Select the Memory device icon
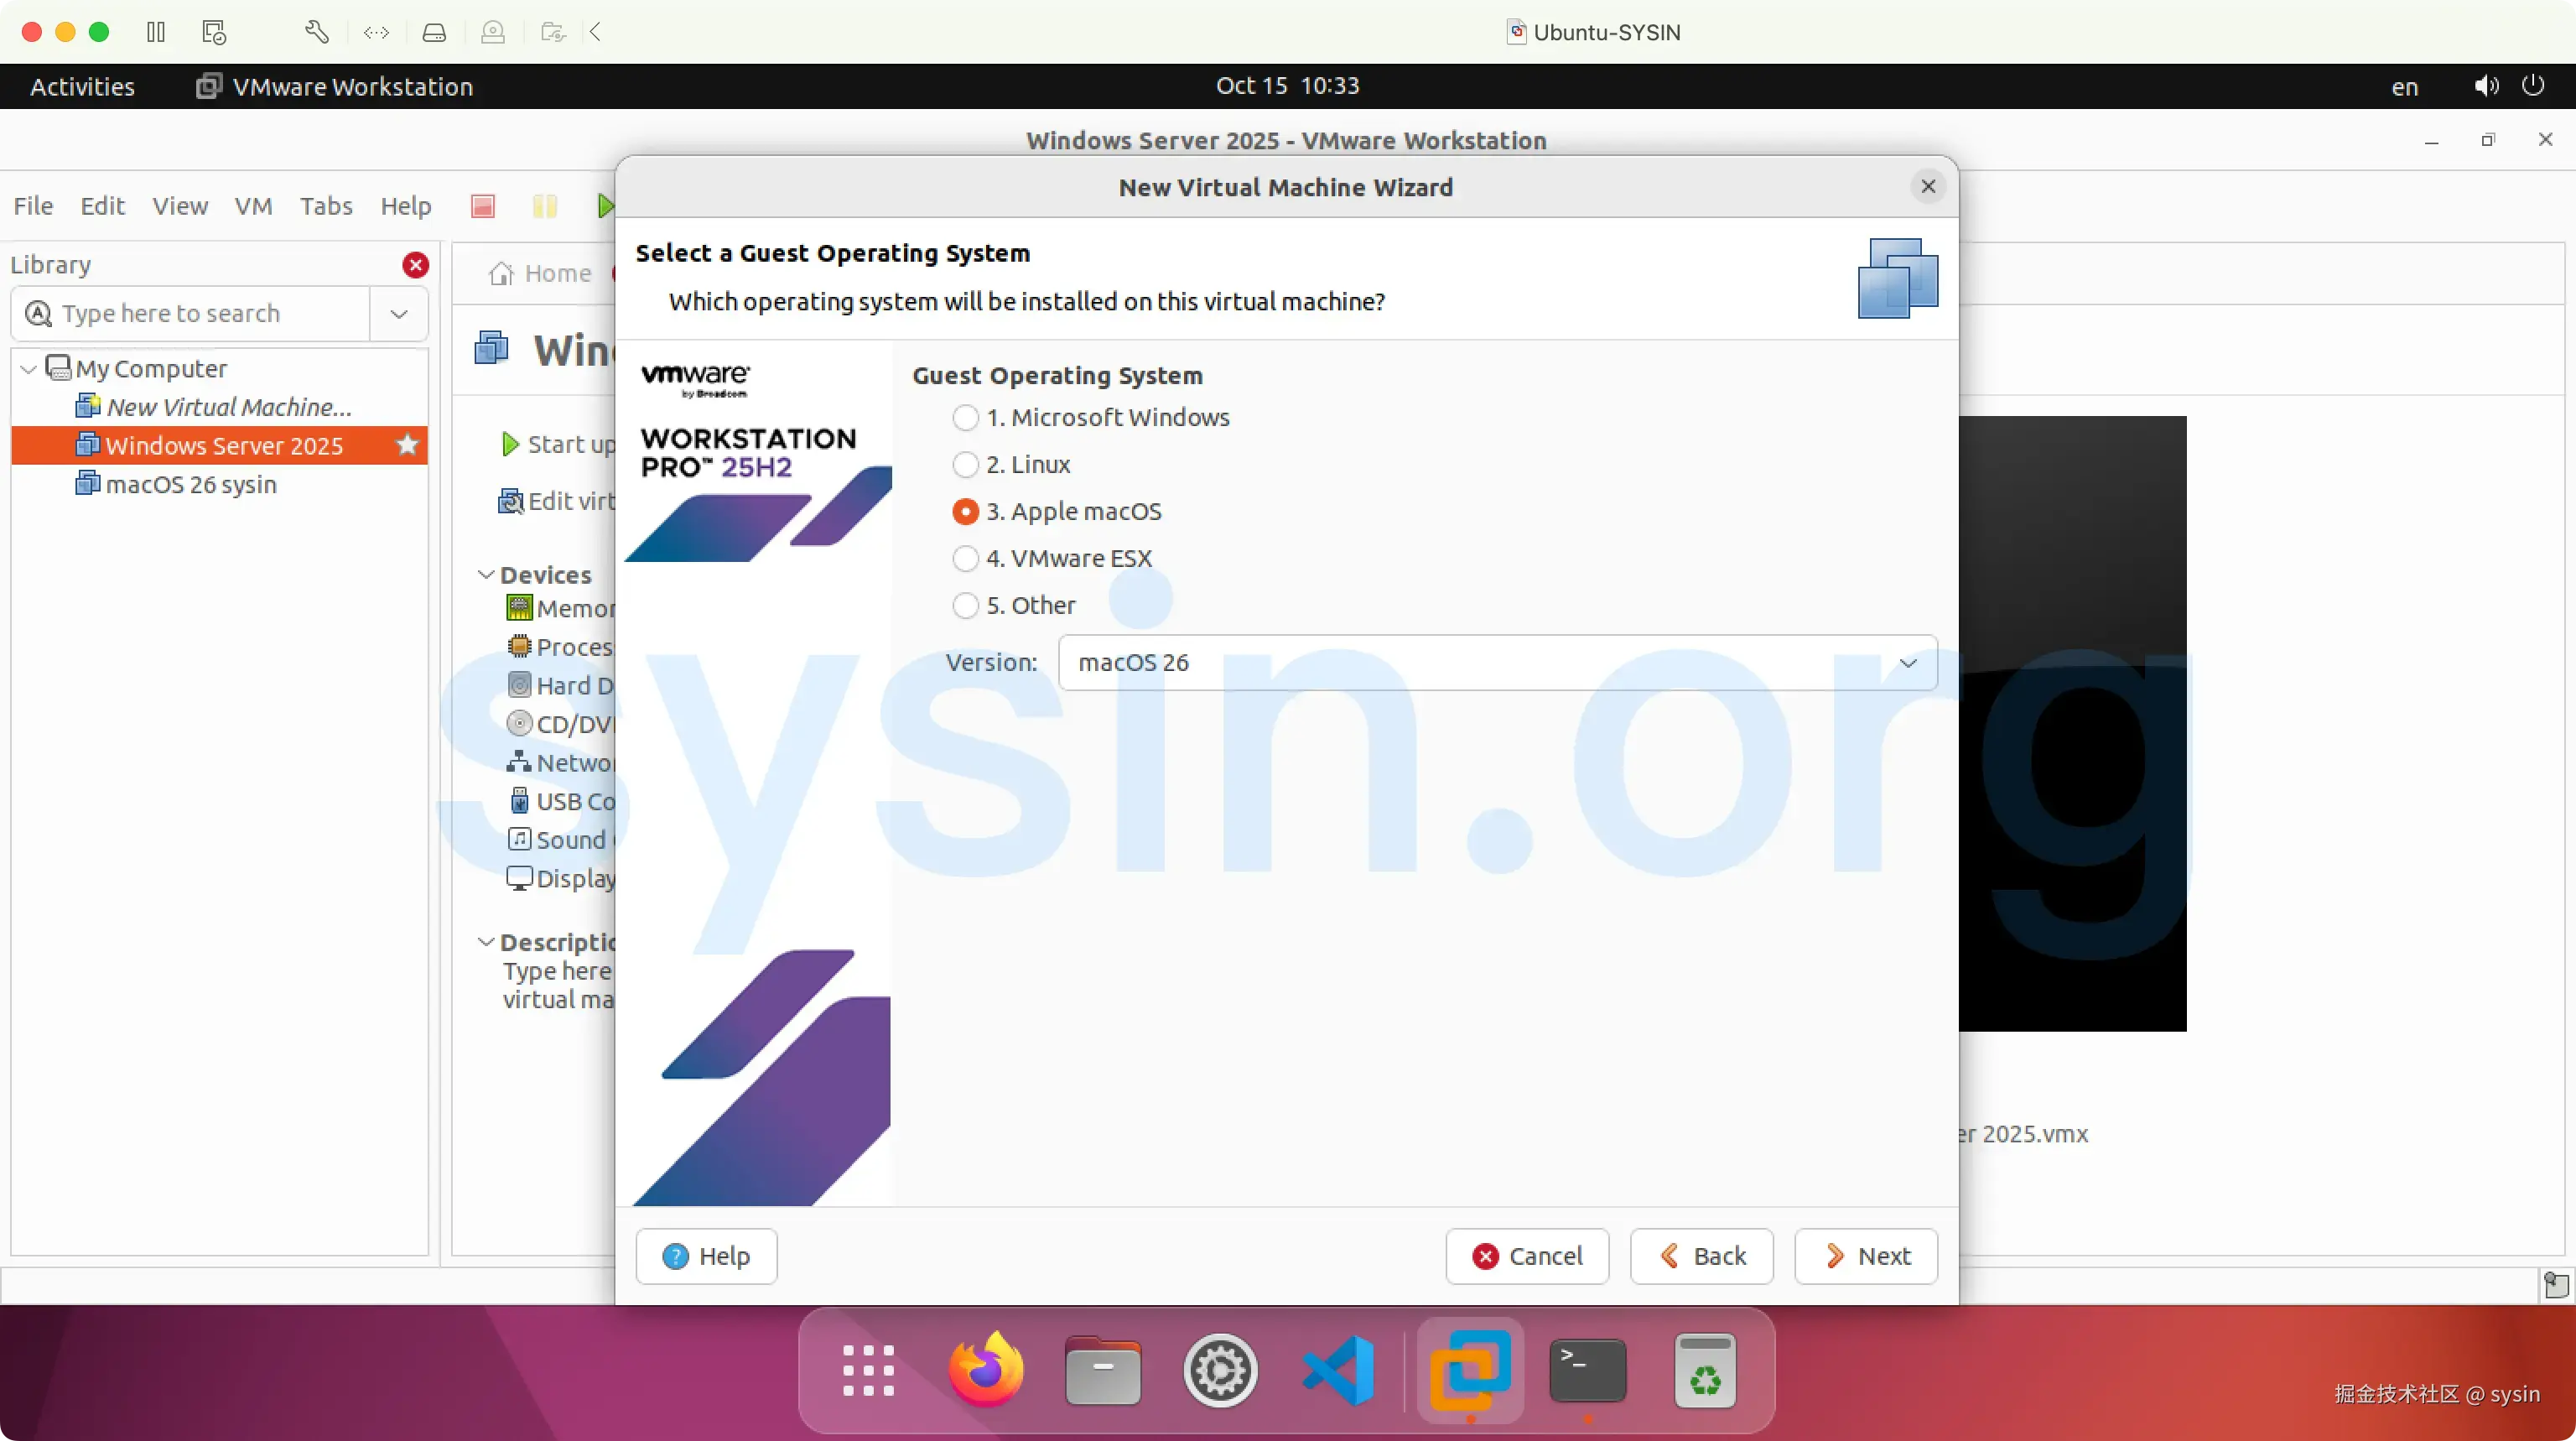Viewport: 2576px width, 1441px height. pos(519,608)
